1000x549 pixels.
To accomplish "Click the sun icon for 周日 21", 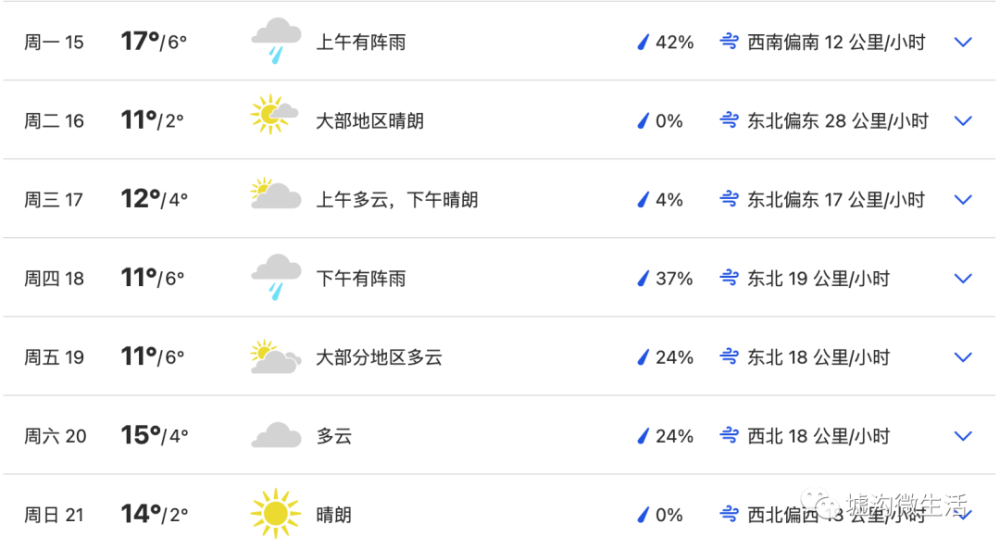I will [276, 513].
